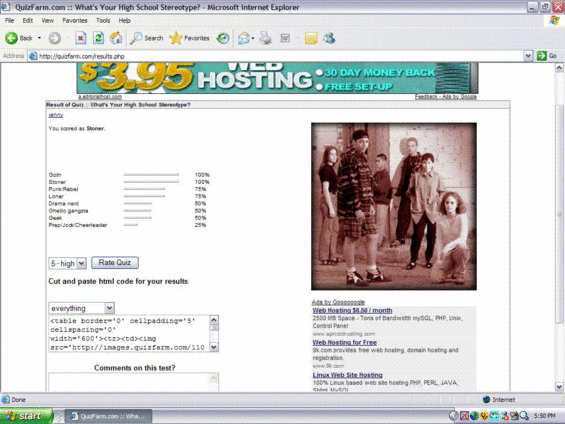The width and height of the screenshot is (565, 424).
Task: Click the yellow Discuss note toolbar icon
Action: 311,38
